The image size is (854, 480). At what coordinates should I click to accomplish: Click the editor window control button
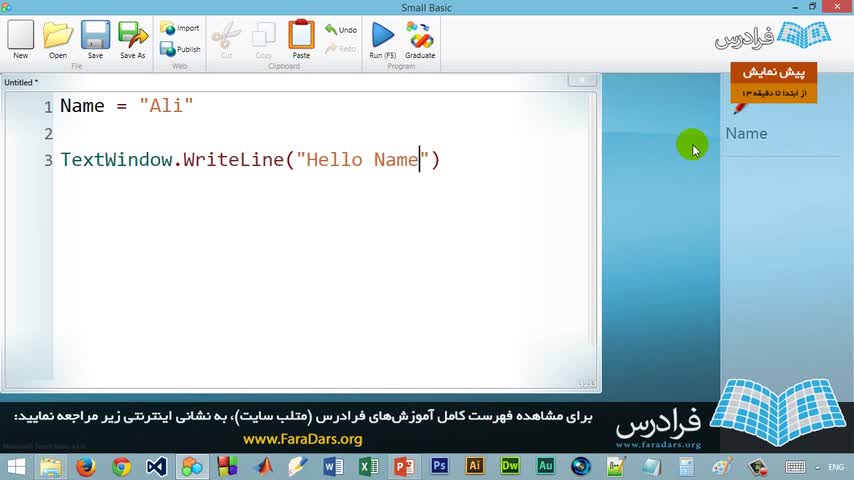click(x=582, y=81)
